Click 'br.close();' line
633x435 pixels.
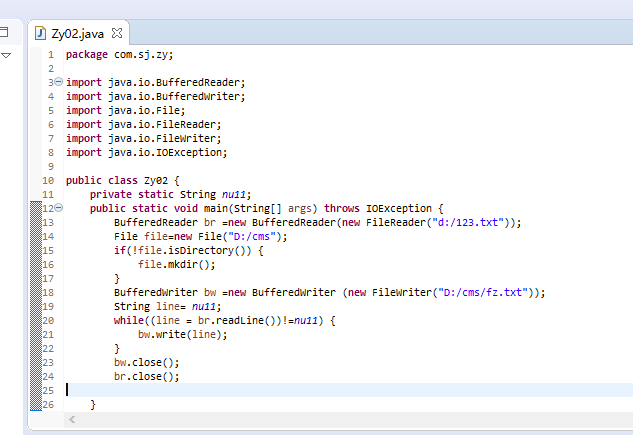point(147,376)
